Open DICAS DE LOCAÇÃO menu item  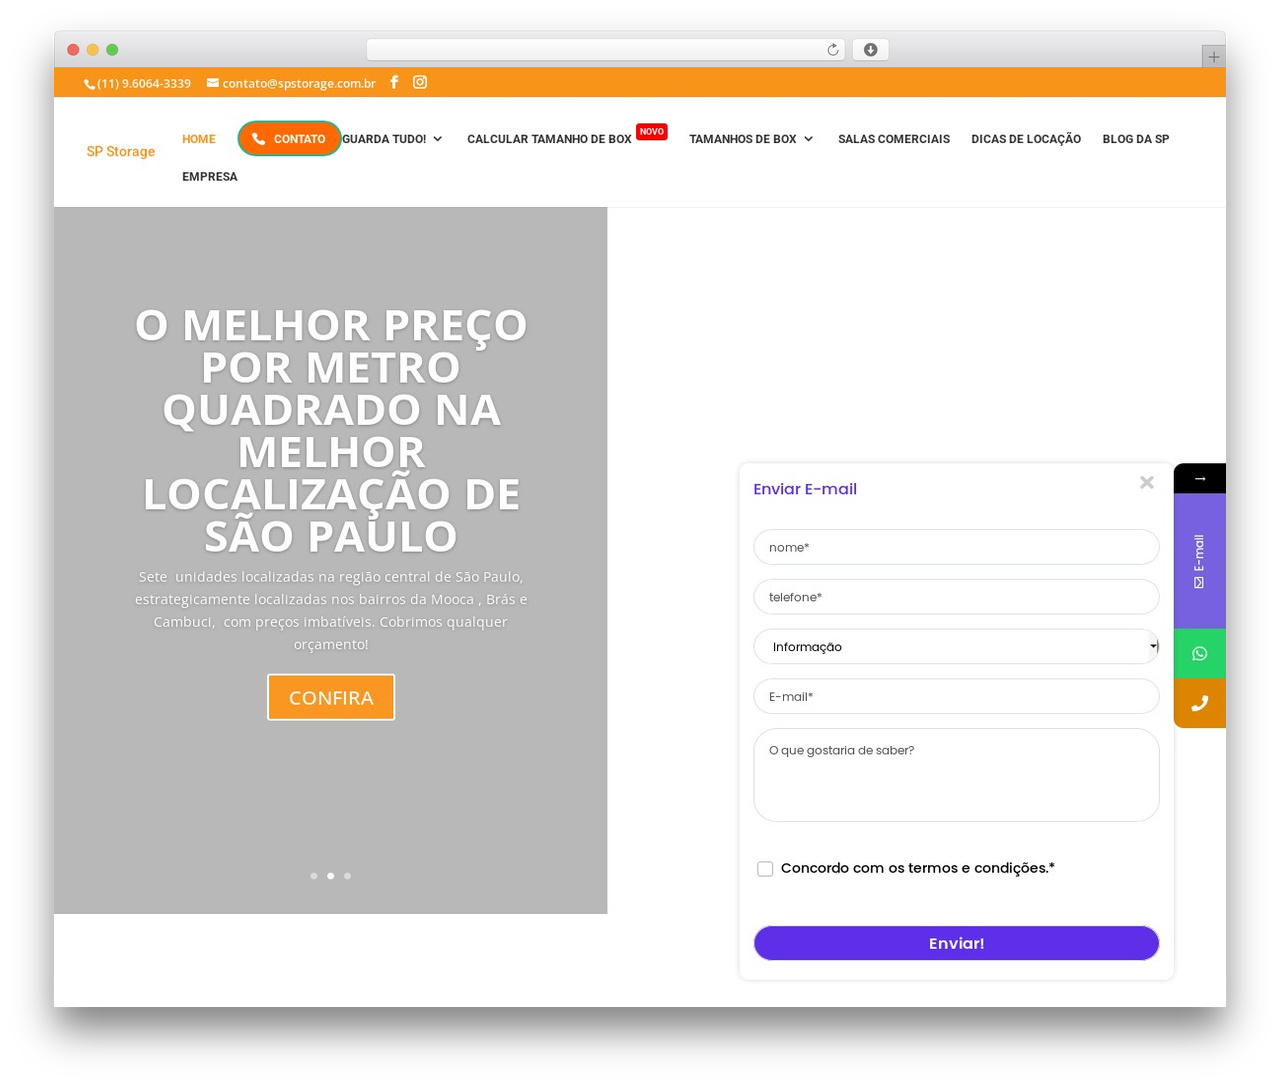pos(1026,139)
